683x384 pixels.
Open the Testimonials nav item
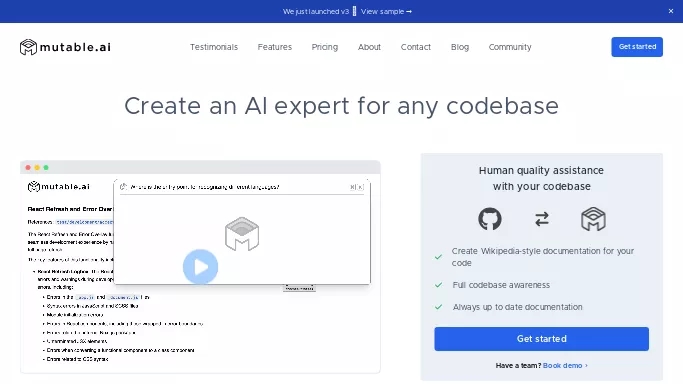click(213, 47)
